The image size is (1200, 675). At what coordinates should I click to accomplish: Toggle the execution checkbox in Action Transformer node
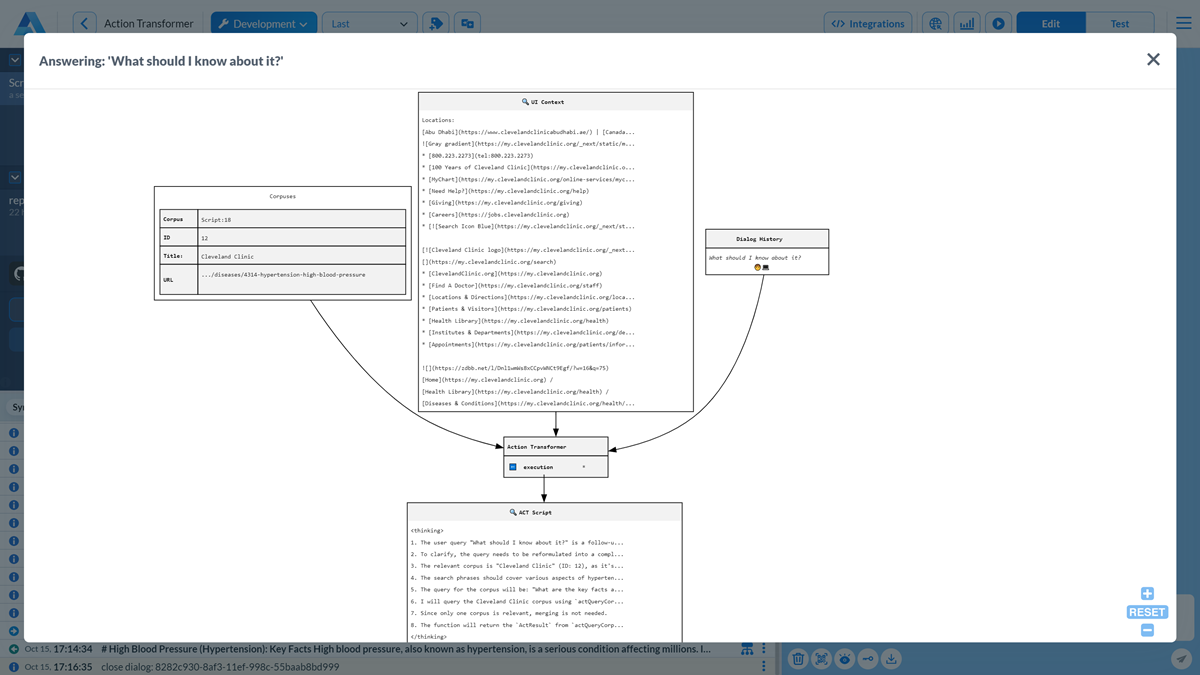513,467
